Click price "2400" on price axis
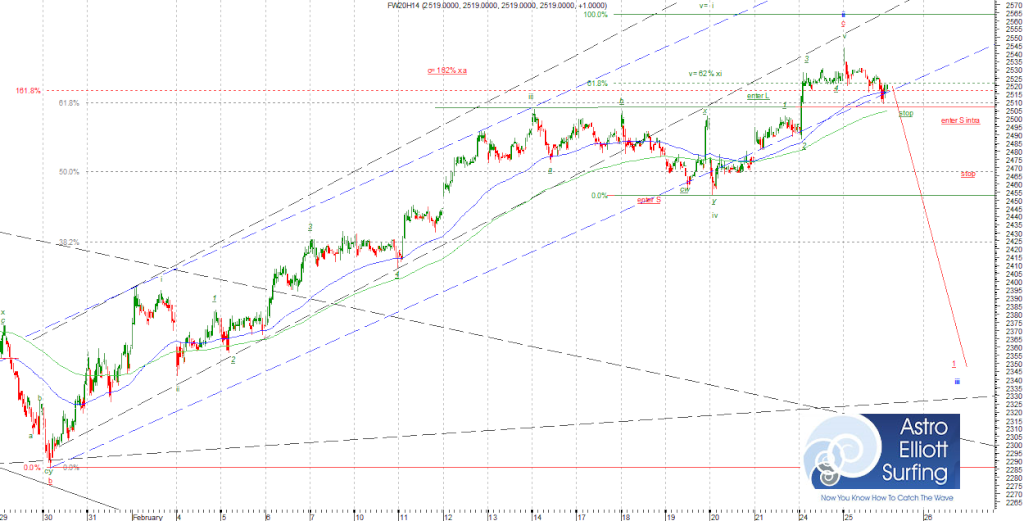This screenshot has height=521, width=1024. [x=1012, y=282]
